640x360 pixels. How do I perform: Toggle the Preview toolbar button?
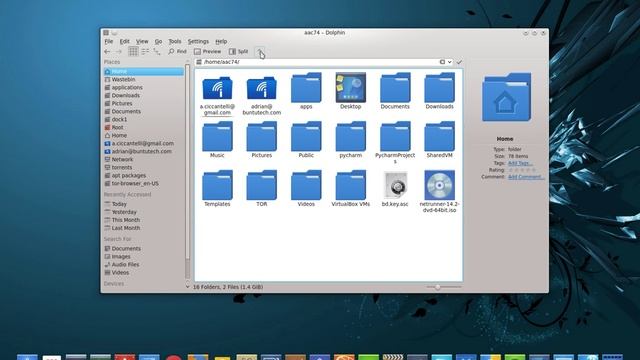point(207,51)
